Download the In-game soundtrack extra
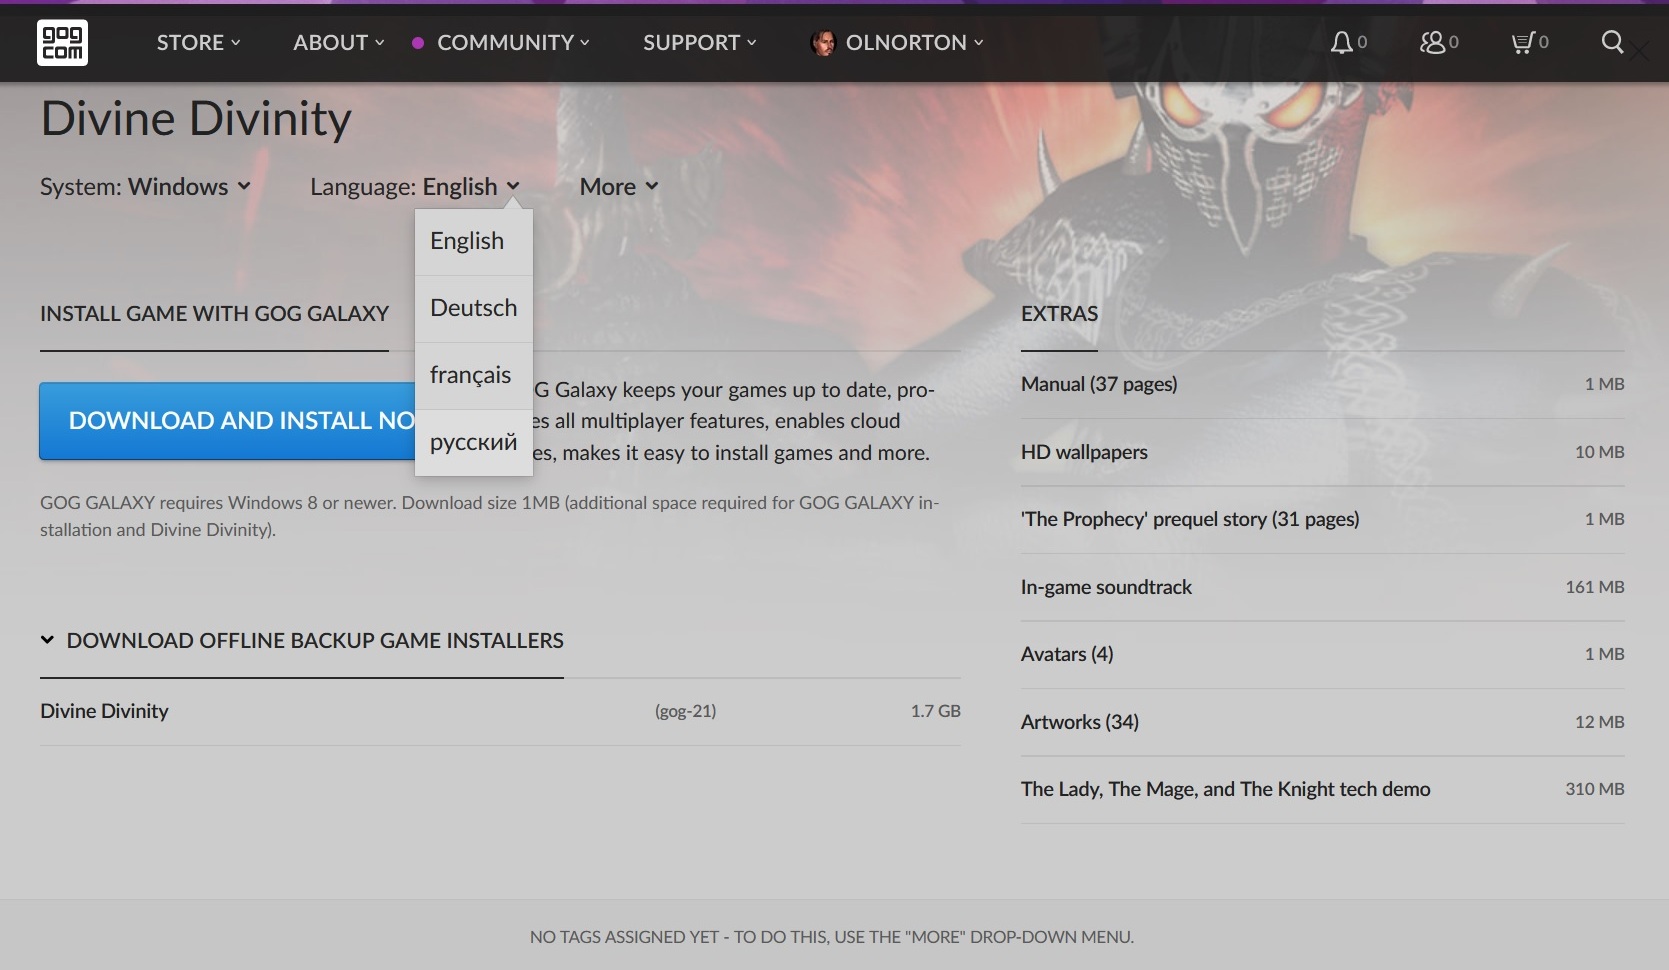Screen dimensions: 1669x970 [1322, 587]
